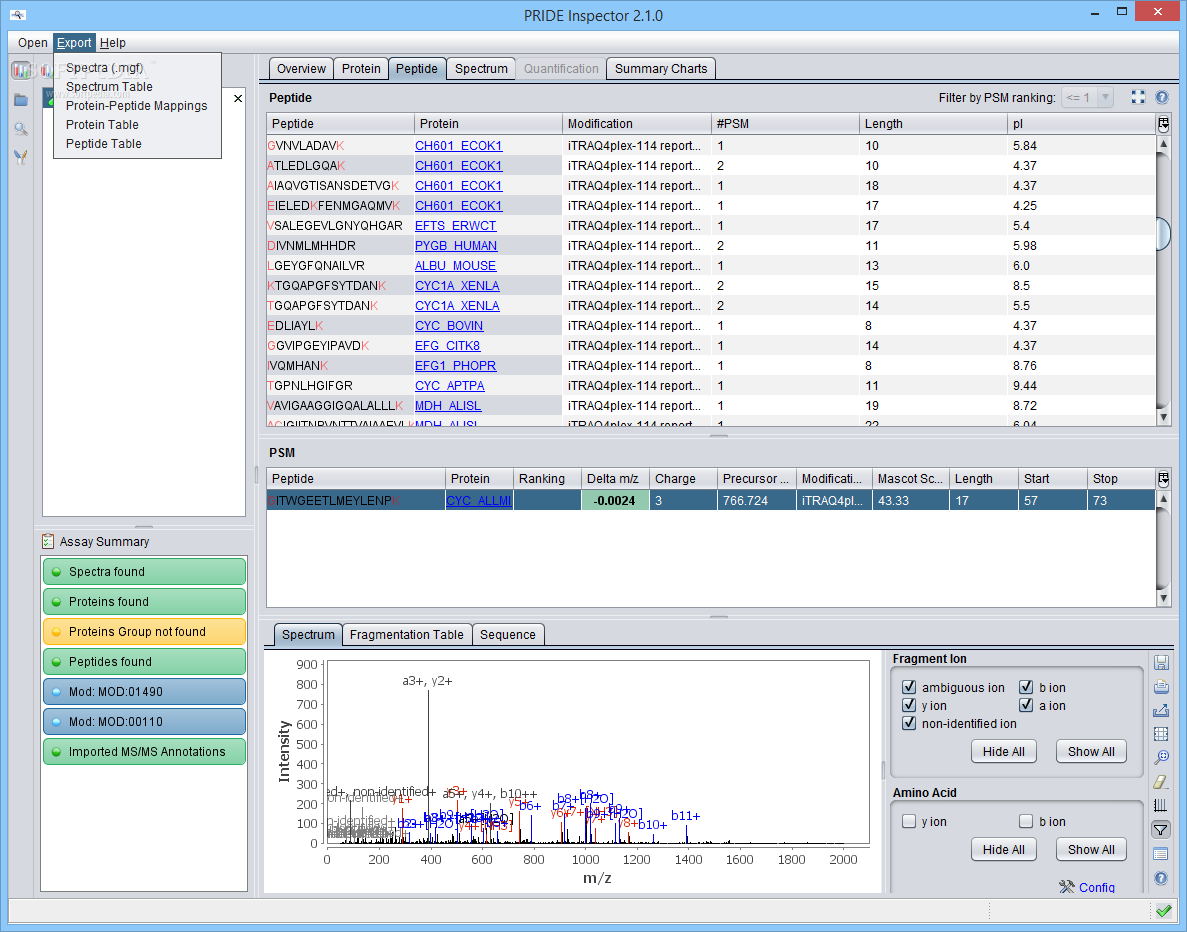Click the Proteins Group not found item
This screenshot has width=1187, height=932.
pyautogui.click(x=145, y=631)
